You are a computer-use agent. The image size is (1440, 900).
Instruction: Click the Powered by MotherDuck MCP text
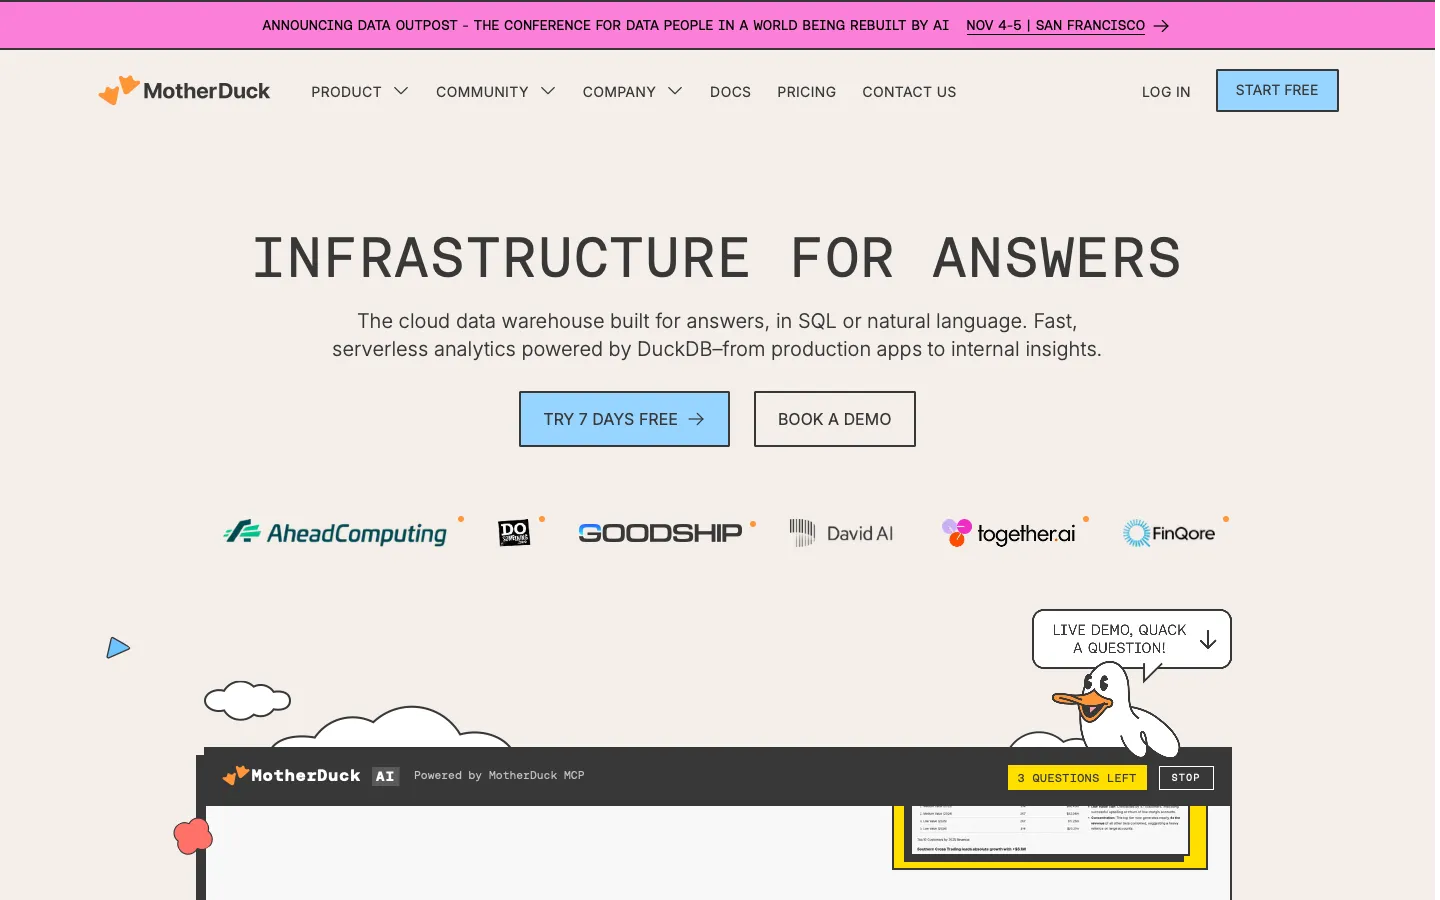click(499, 775)
